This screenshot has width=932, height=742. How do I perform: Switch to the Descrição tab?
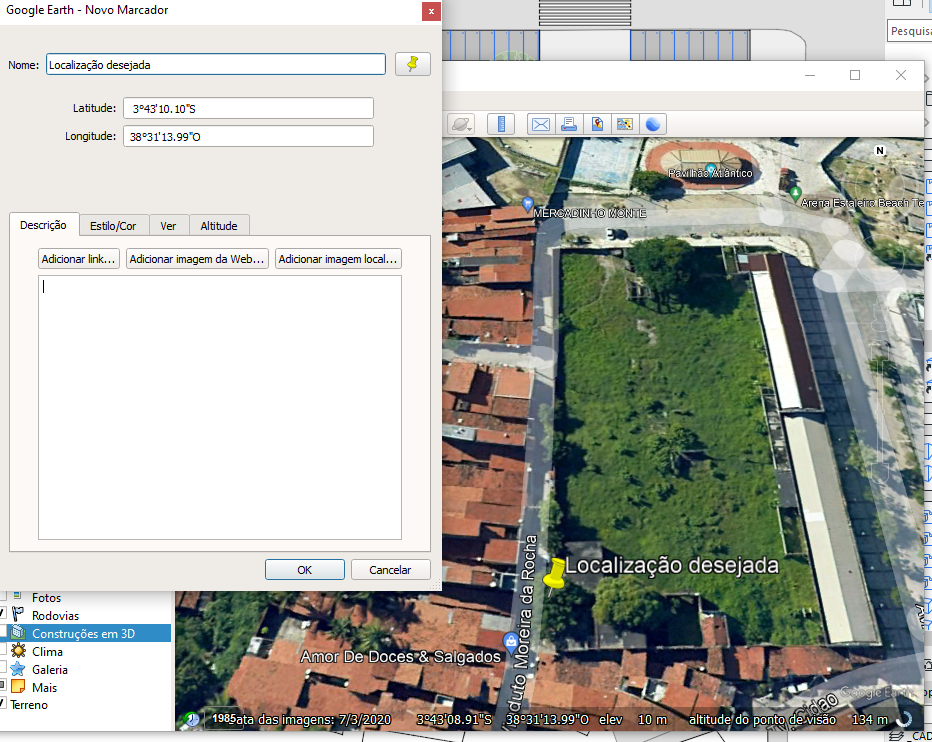pyautogui.click(x=43, y=225)
